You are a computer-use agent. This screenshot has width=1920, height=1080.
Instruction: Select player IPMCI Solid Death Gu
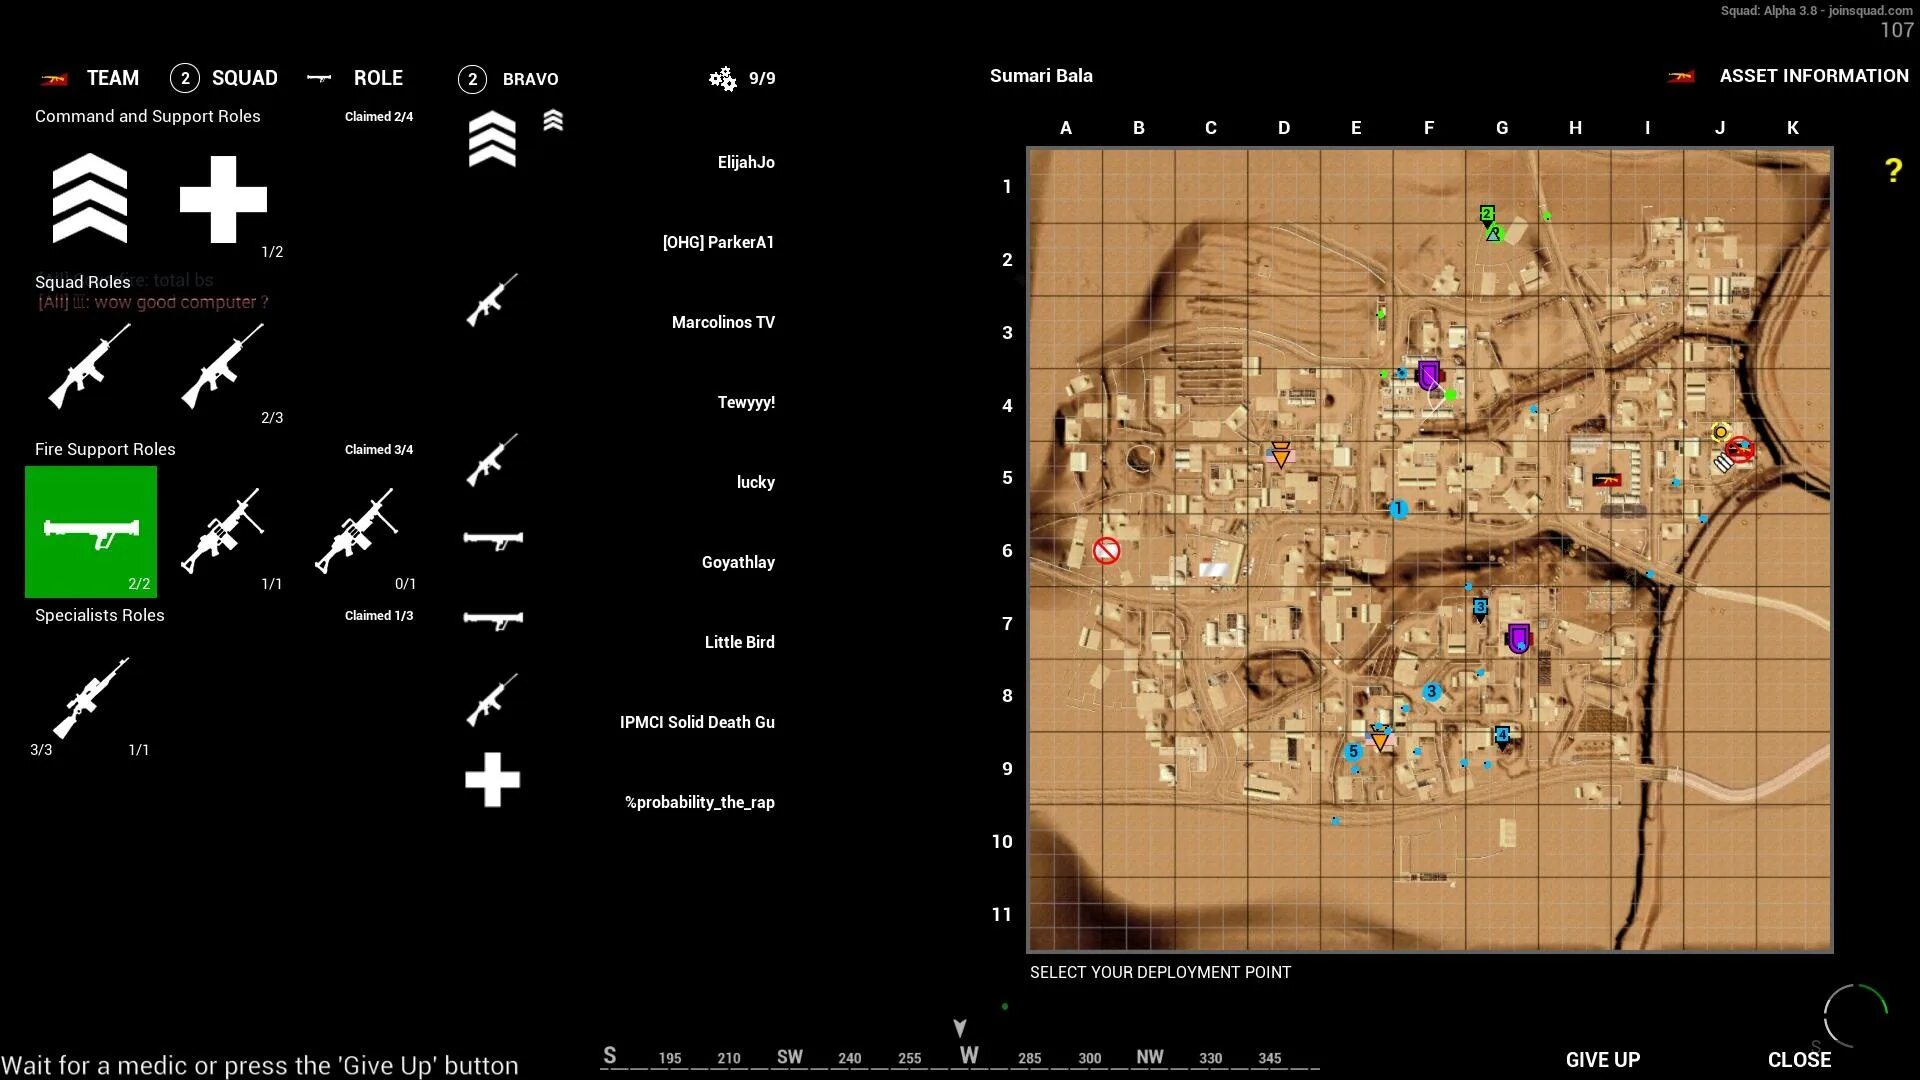(697, 722)
